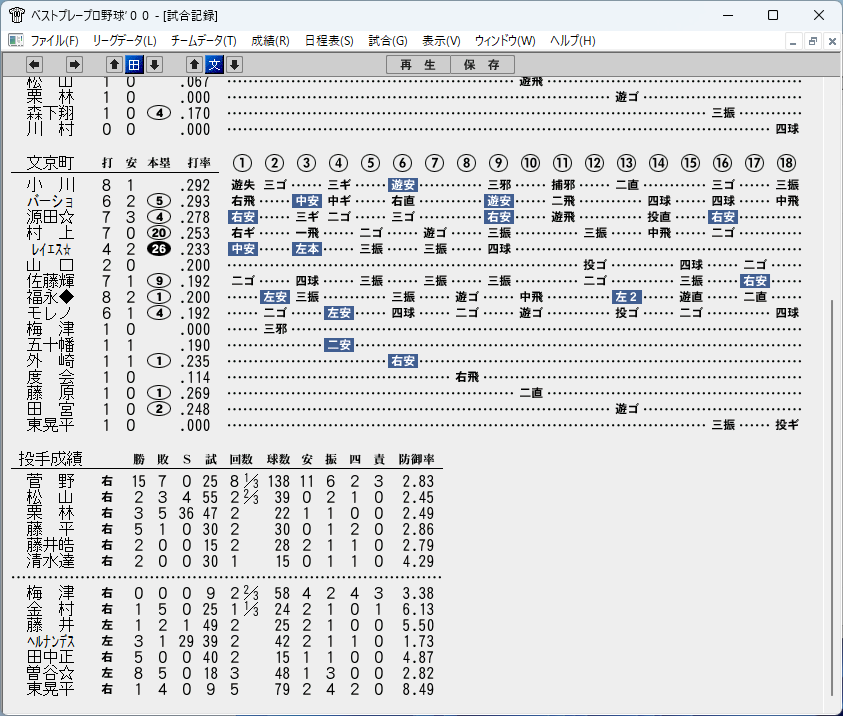
Task: Click the 再生 playback button
Action: click(x=418, y=65)
